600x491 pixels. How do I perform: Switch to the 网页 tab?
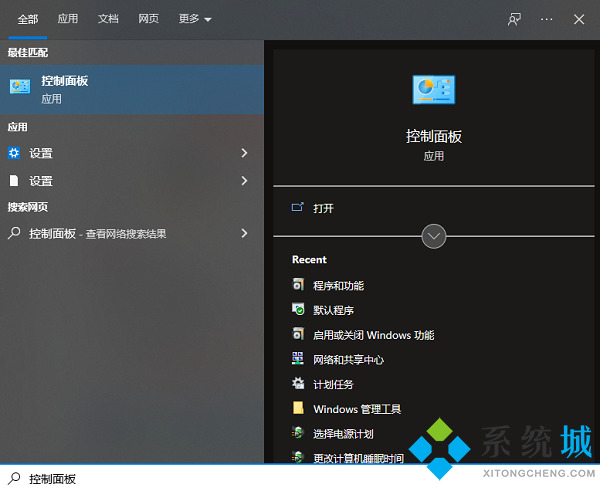point(148,19)
